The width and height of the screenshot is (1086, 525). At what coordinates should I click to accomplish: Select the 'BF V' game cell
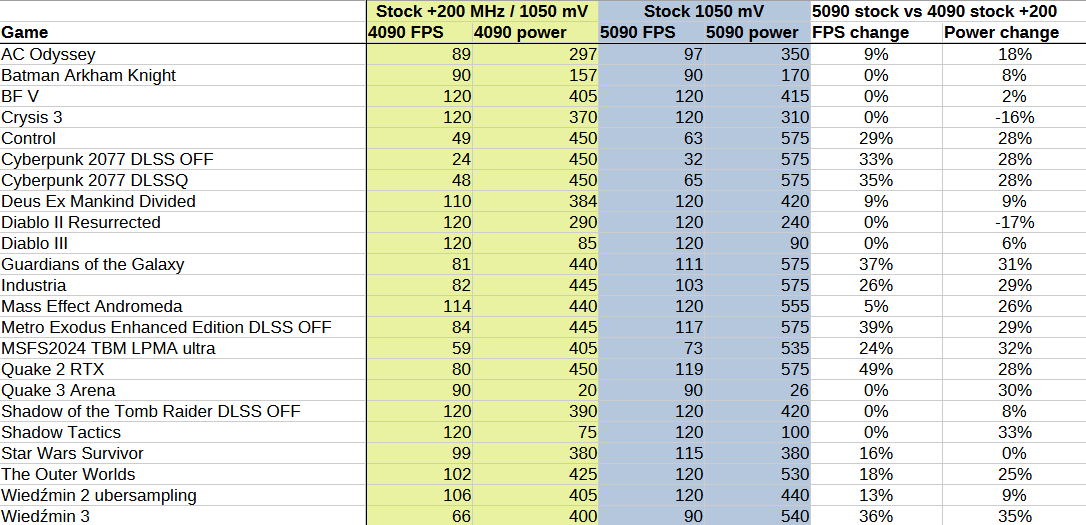tap(183, 96)
